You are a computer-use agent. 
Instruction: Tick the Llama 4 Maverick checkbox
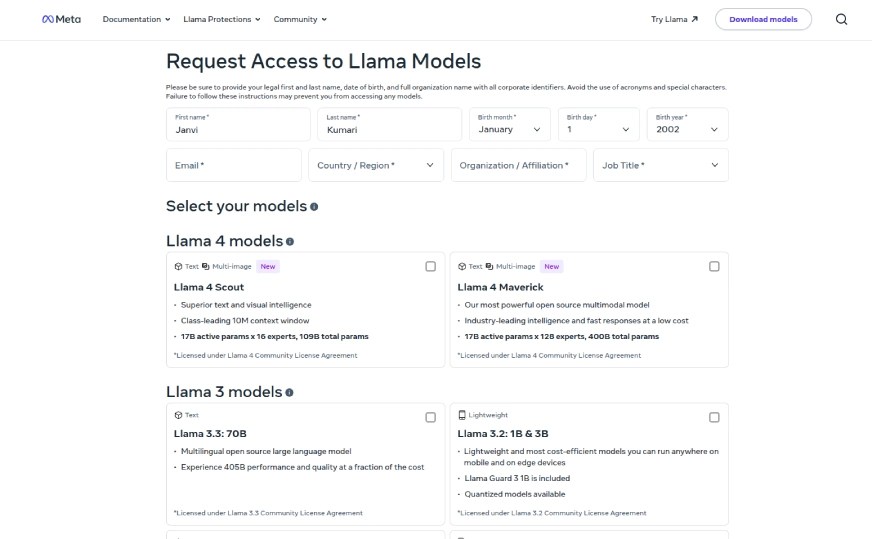714,266
